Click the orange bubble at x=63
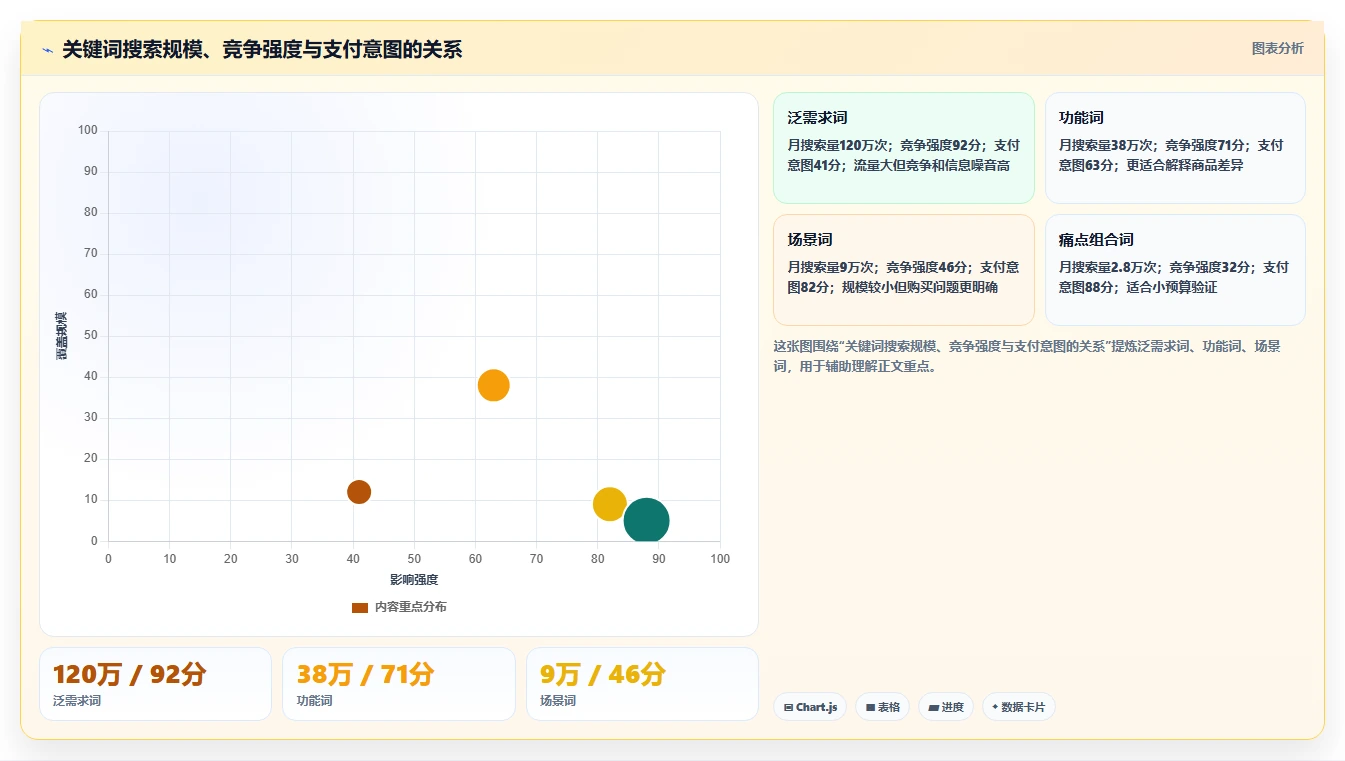This screenshot has width=1345, height=761. [494, 385]
